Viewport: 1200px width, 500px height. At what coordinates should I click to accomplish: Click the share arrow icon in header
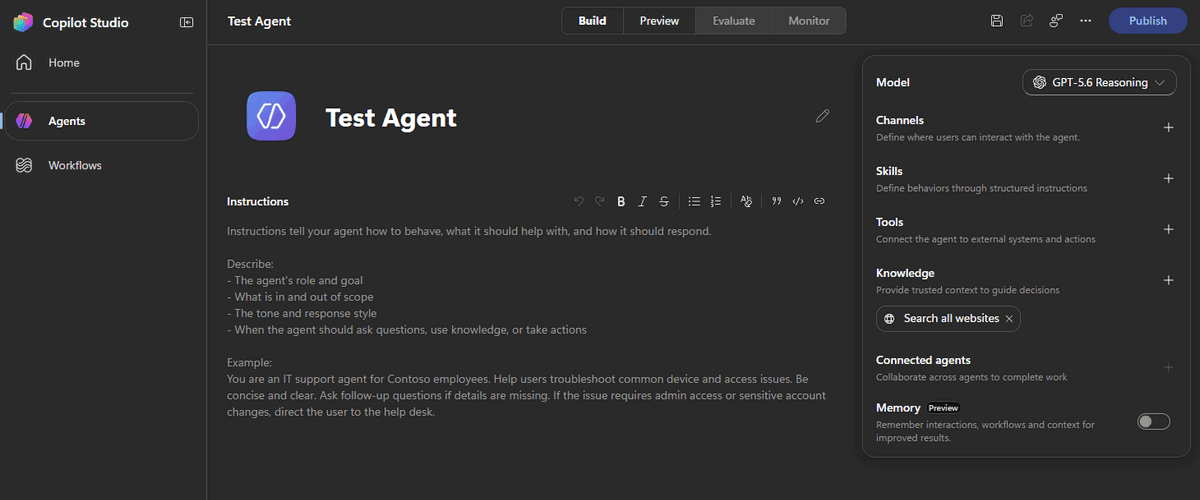coord(1026,21)
